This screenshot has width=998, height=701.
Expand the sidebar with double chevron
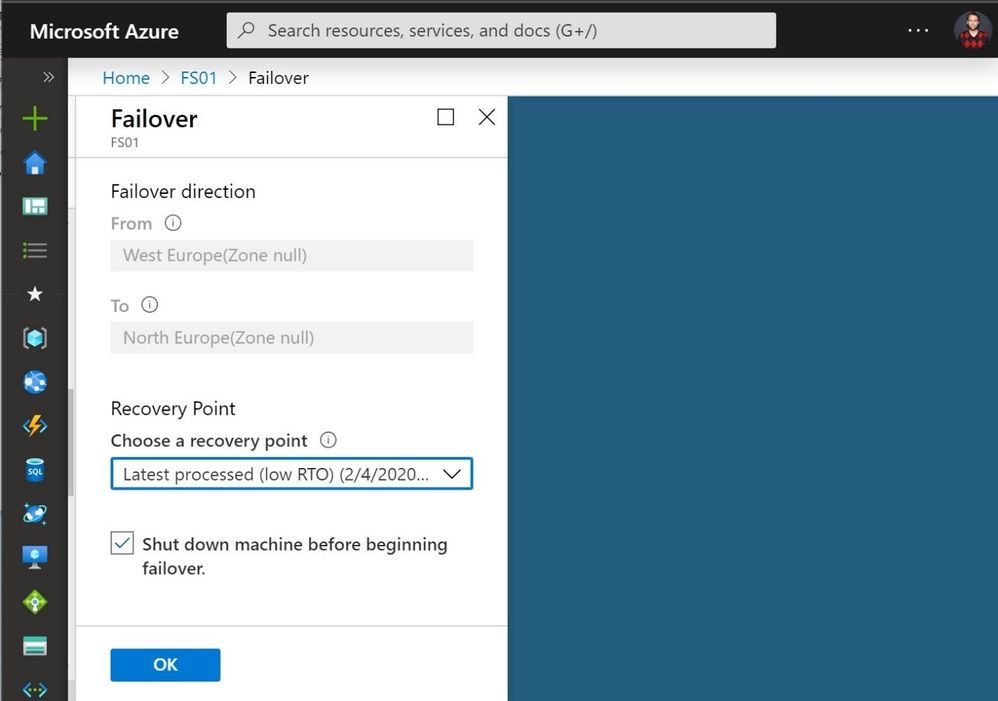[x=48, y=77]
